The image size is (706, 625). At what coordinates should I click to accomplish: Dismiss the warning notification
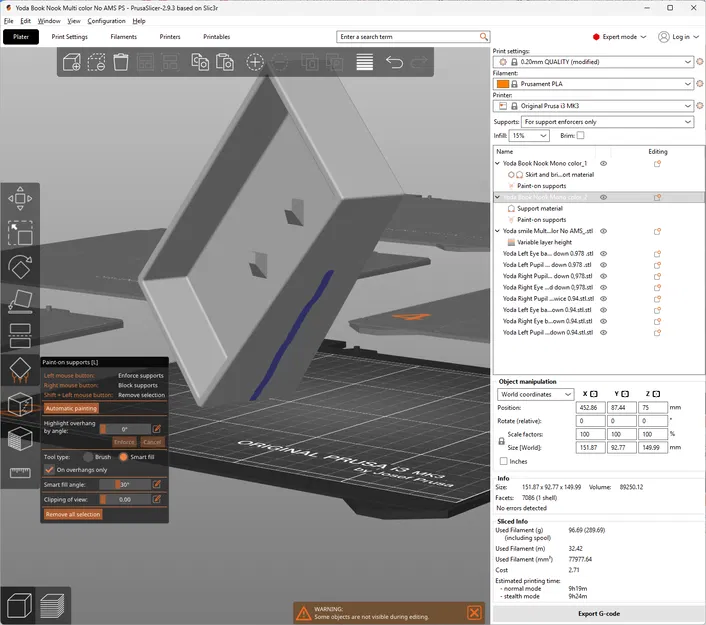(474, 613)
